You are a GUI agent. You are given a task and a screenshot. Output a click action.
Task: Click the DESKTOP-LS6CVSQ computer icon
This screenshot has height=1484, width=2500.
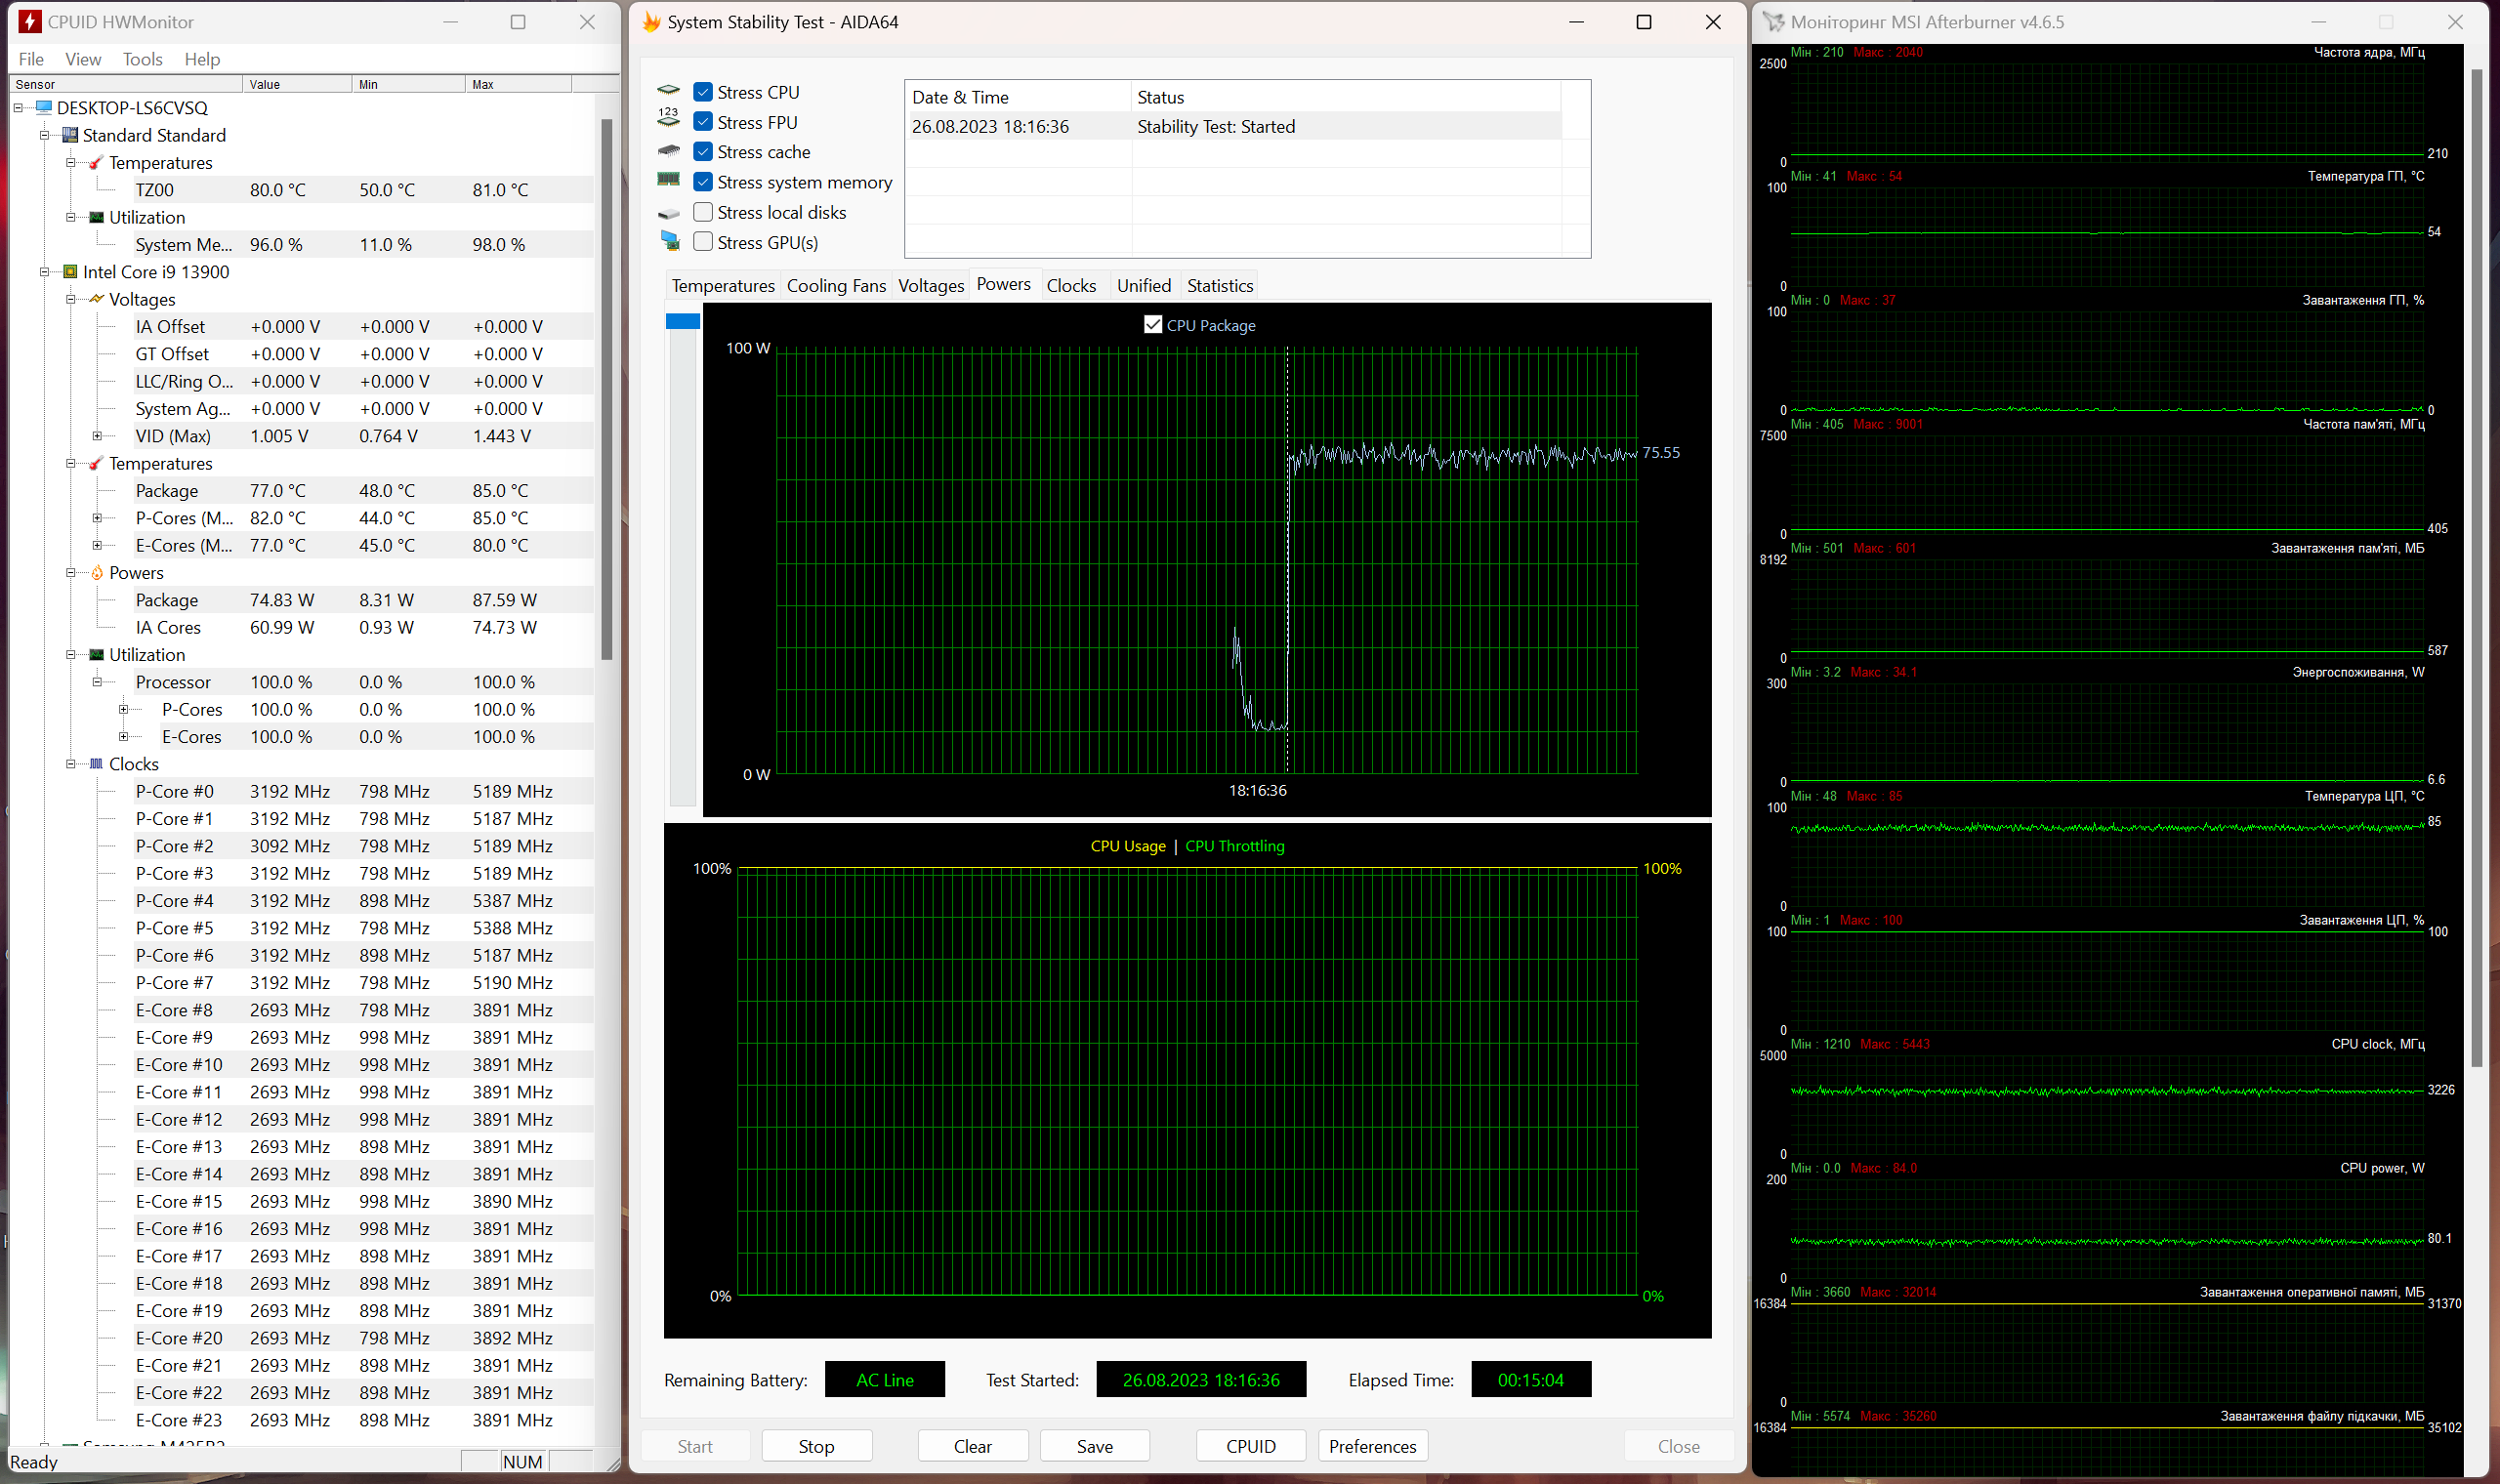44,107
